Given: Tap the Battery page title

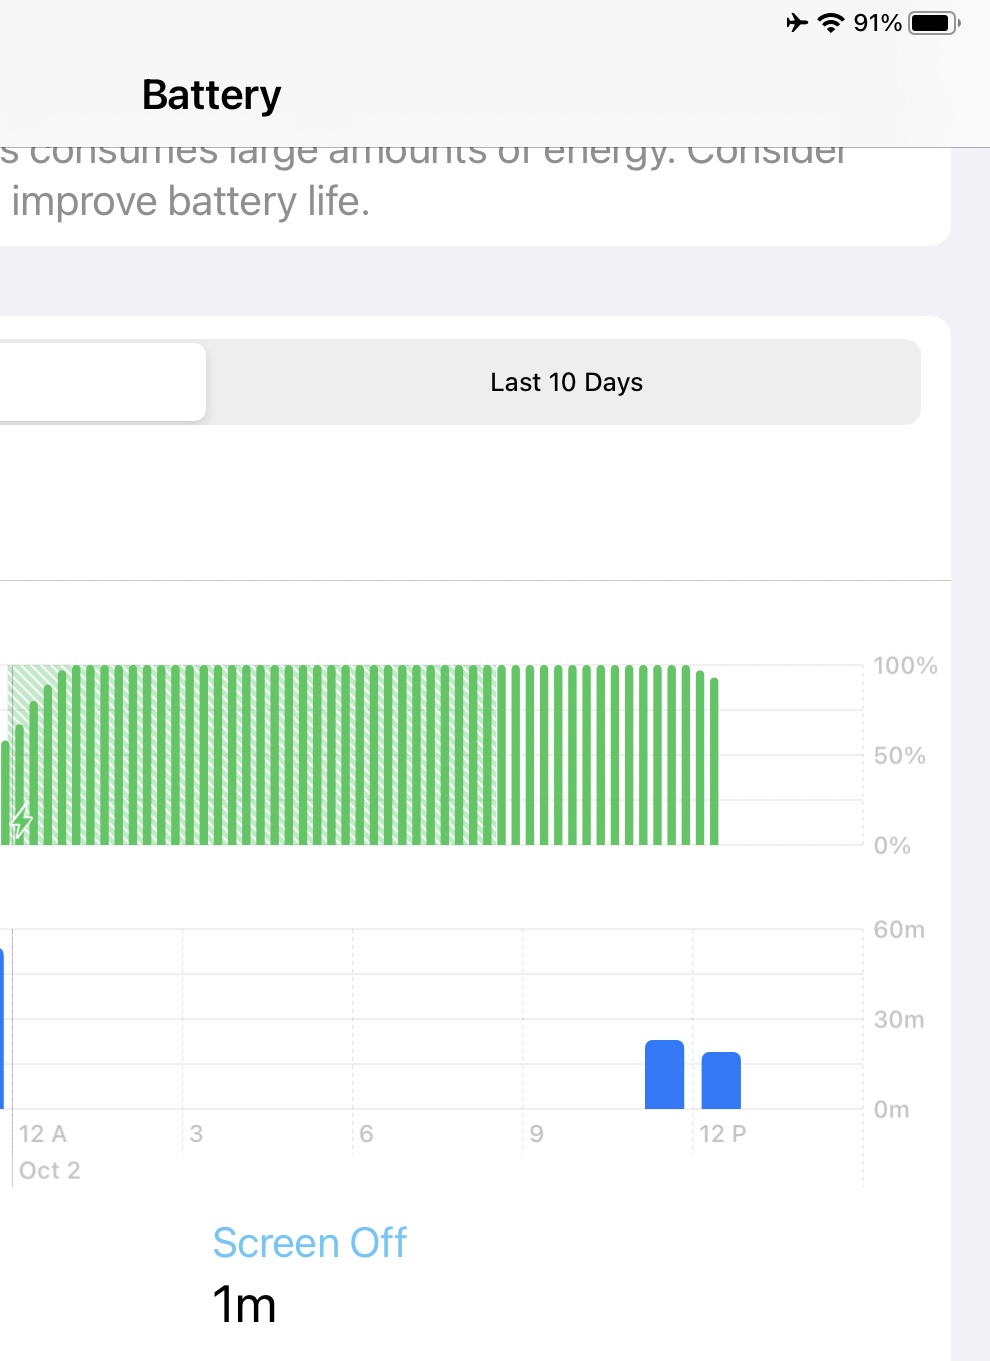Looking at the screenshot, I should (x=211, y=95).
